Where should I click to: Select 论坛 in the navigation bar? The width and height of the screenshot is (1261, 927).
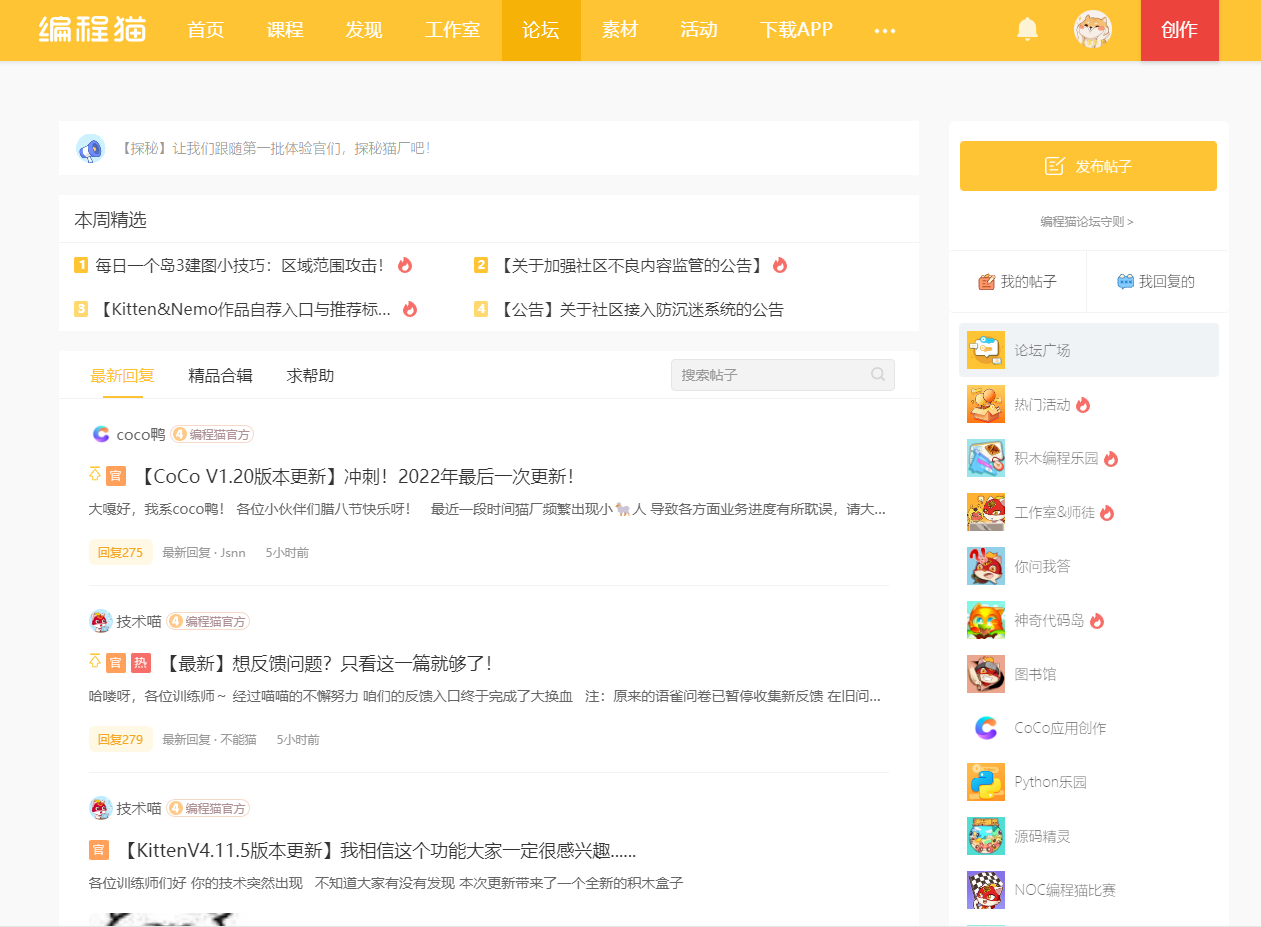(541, 30)
